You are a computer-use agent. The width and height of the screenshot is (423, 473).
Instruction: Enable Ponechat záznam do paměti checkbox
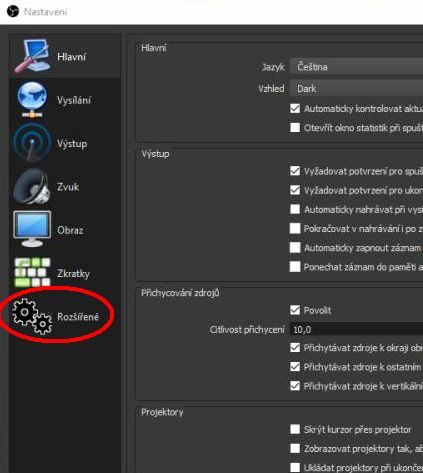[x=295, y=267]
